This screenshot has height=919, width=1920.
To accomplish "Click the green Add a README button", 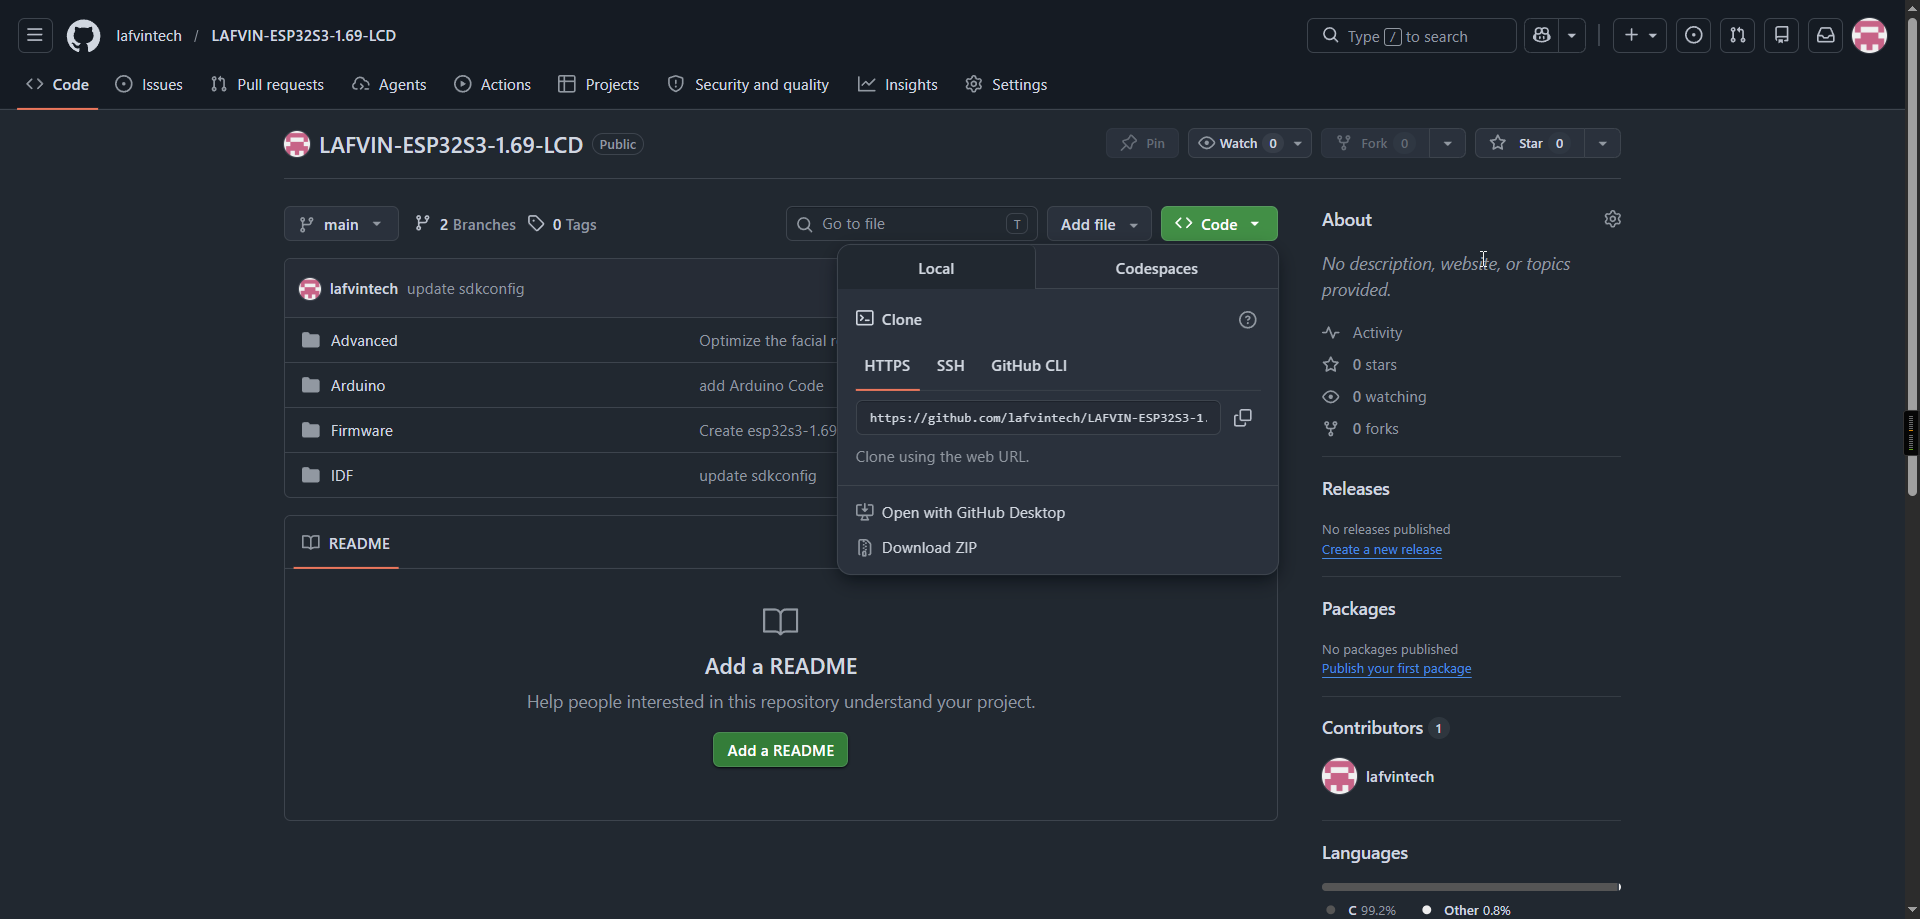I will 780,750.
